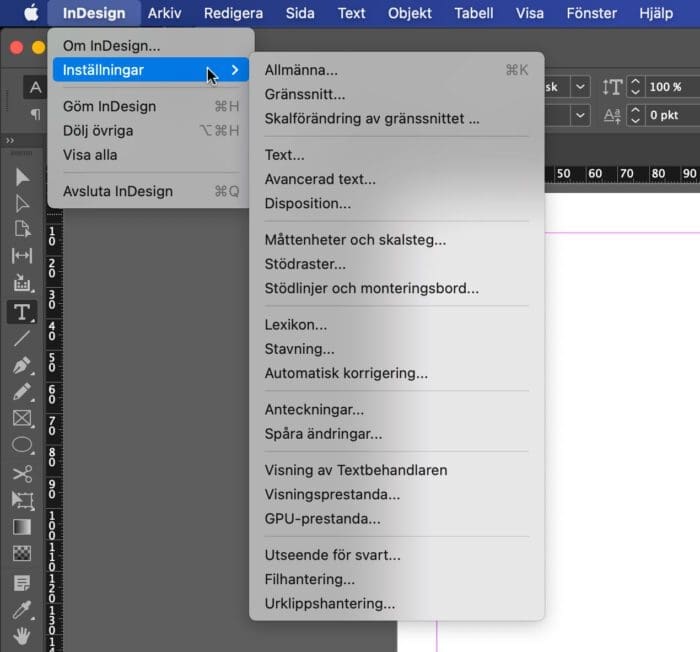Click the vertical scale 100 % field
The height and width of the screenshot is (652, 700).
point(673,87)
